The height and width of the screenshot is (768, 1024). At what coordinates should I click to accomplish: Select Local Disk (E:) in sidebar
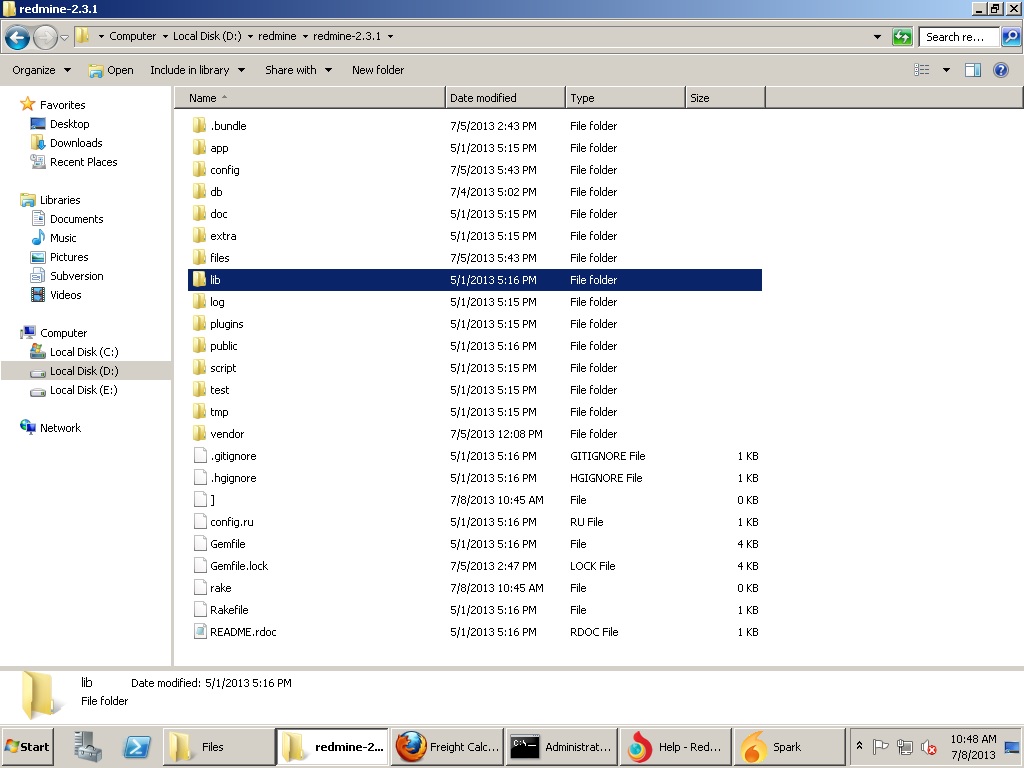click(84, 390)
